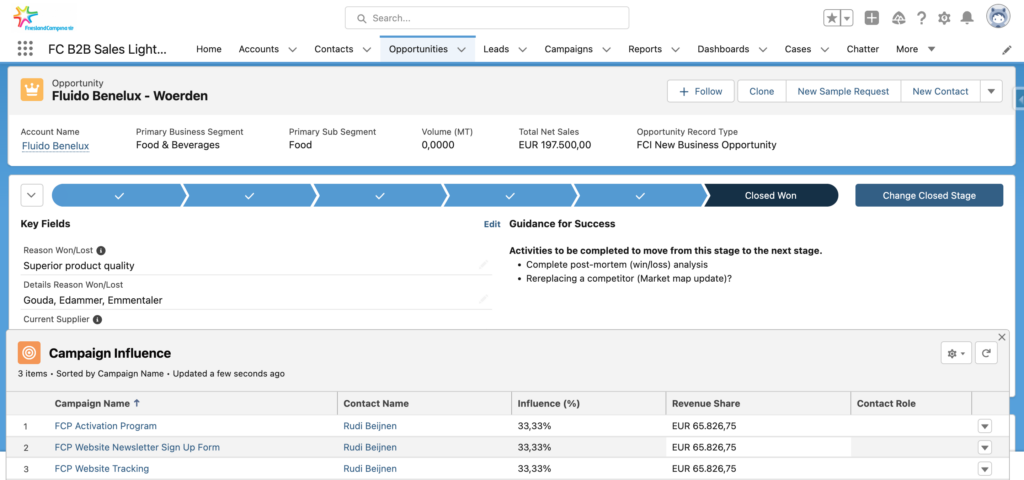The width and height of the screenshot is (1024, 480).
Task: Click the favorites star icon
Action: (x=831, y=18)
